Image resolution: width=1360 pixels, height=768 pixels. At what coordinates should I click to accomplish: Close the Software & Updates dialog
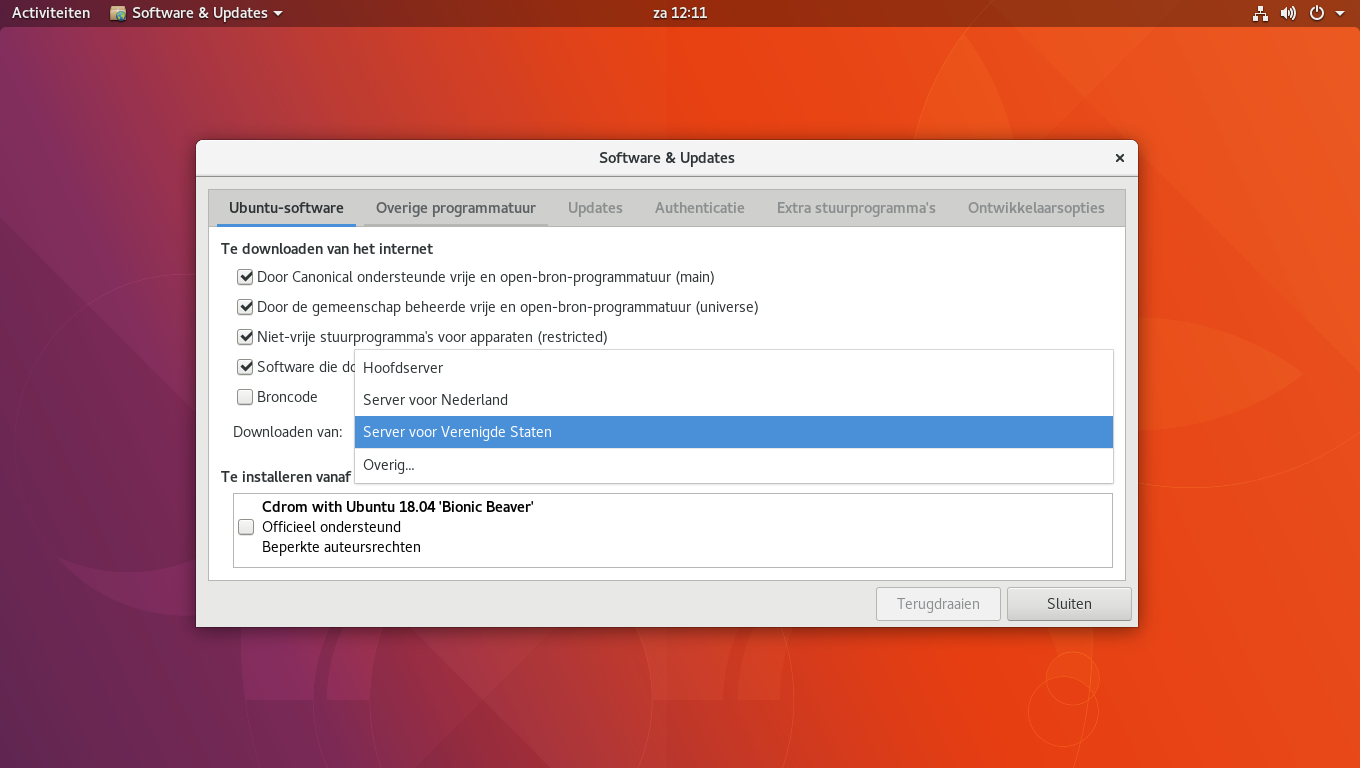(1120, 158)
